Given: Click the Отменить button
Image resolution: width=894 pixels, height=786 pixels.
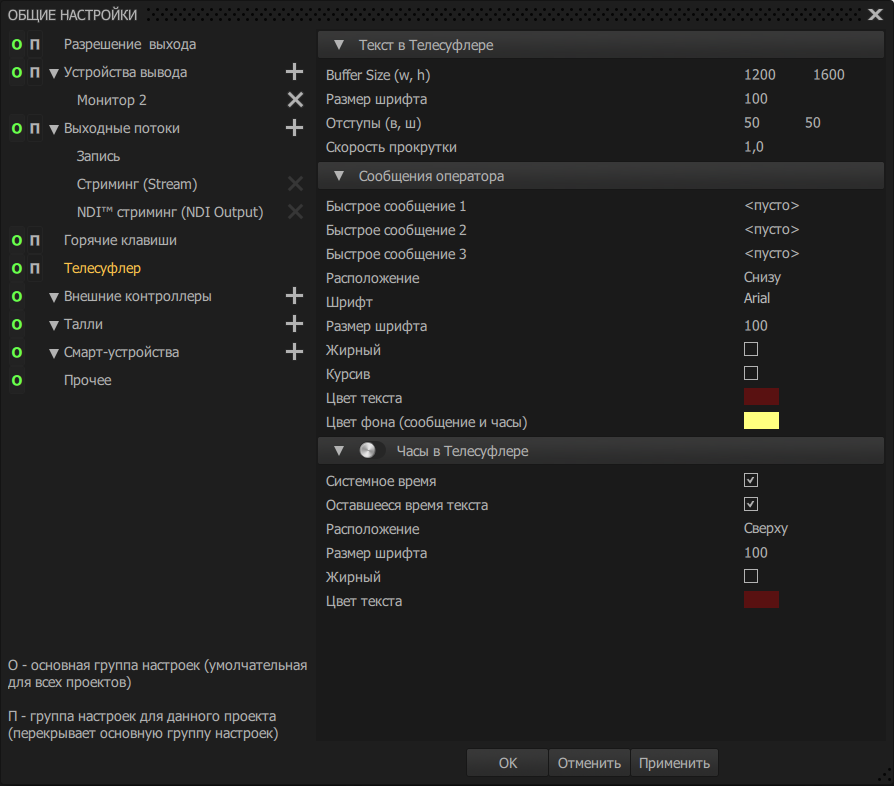Looking at the screenshot, I should [589, 763].
